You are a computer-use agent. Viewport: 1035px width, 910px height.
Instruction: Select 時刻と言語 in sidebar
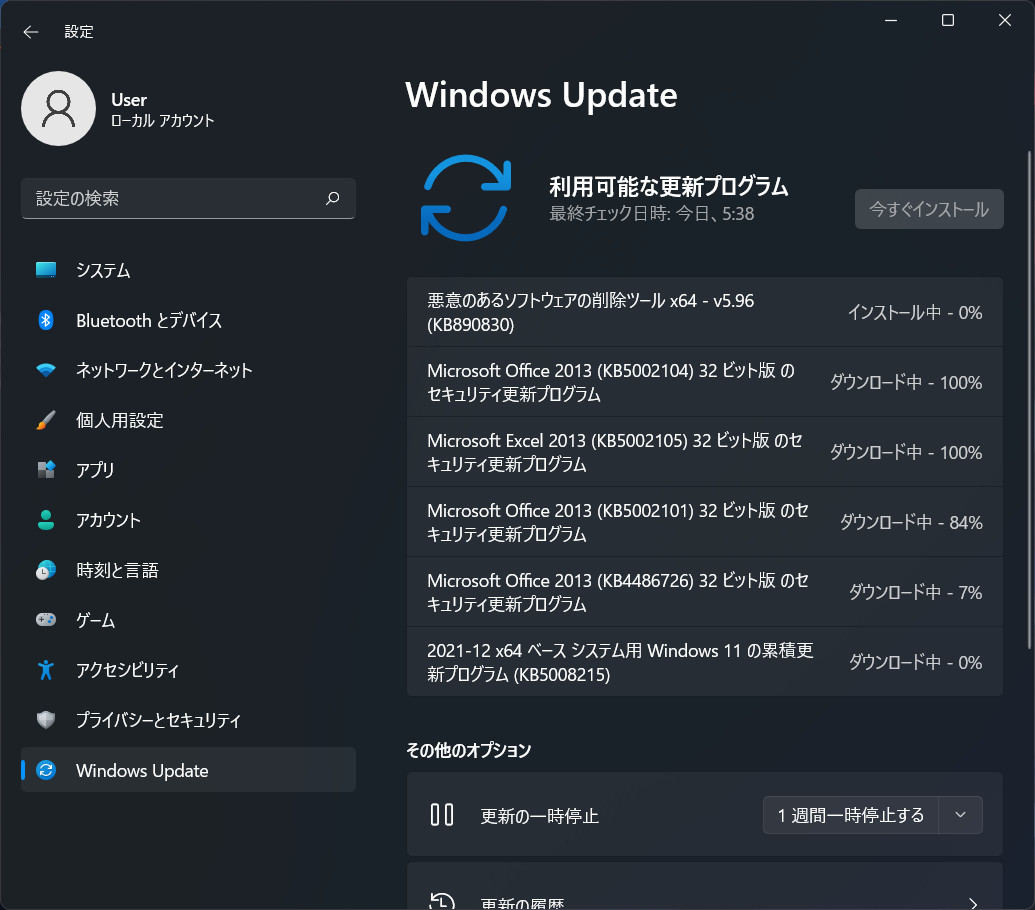(x=188, y=570)
